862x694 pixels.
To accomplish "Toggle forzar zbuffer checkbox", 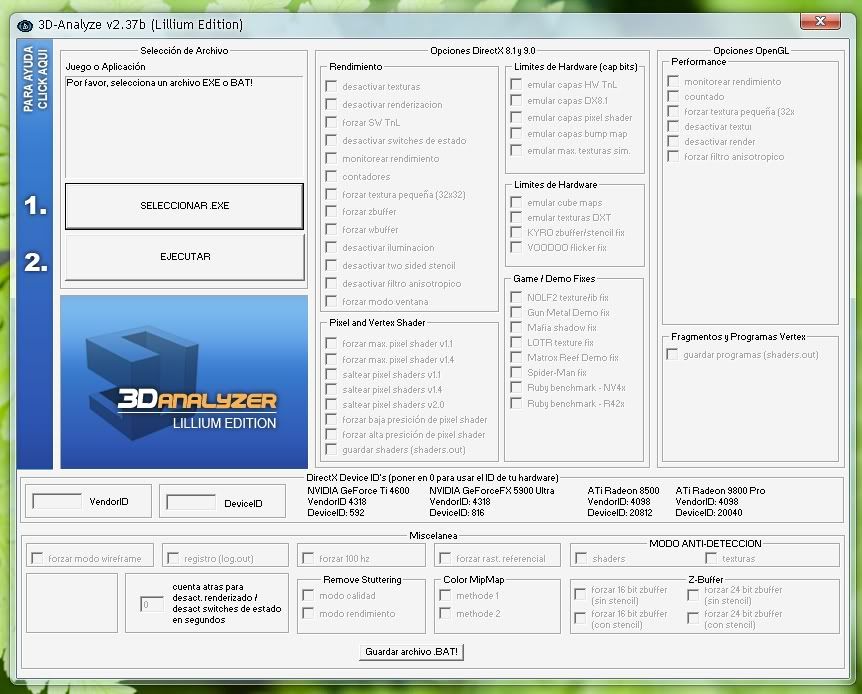I will [331, 211].
